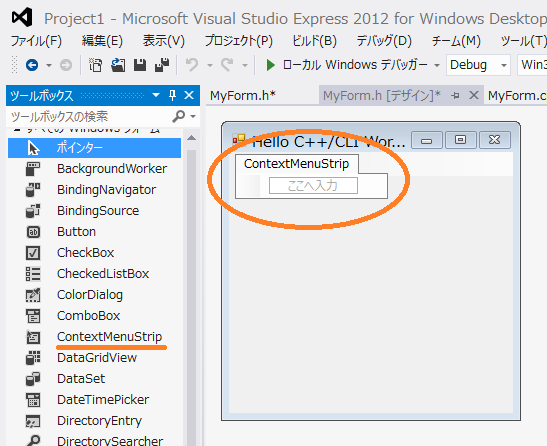Select the DateTimePicker toolbox item
Image resolution: width=547 pixels, height=446 pixels.
click(95, 400)
